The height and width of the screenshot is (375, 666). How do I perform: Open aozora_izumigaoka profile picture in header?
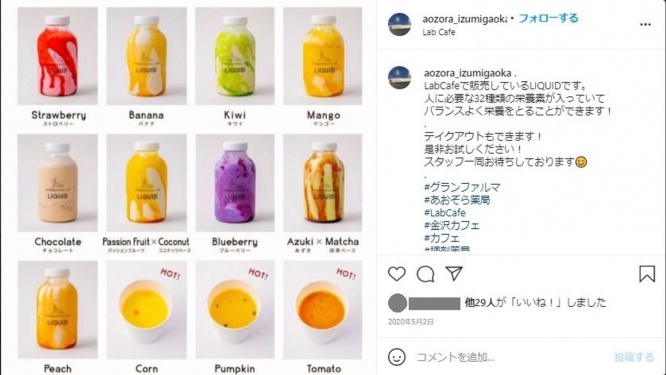(400, 24)
